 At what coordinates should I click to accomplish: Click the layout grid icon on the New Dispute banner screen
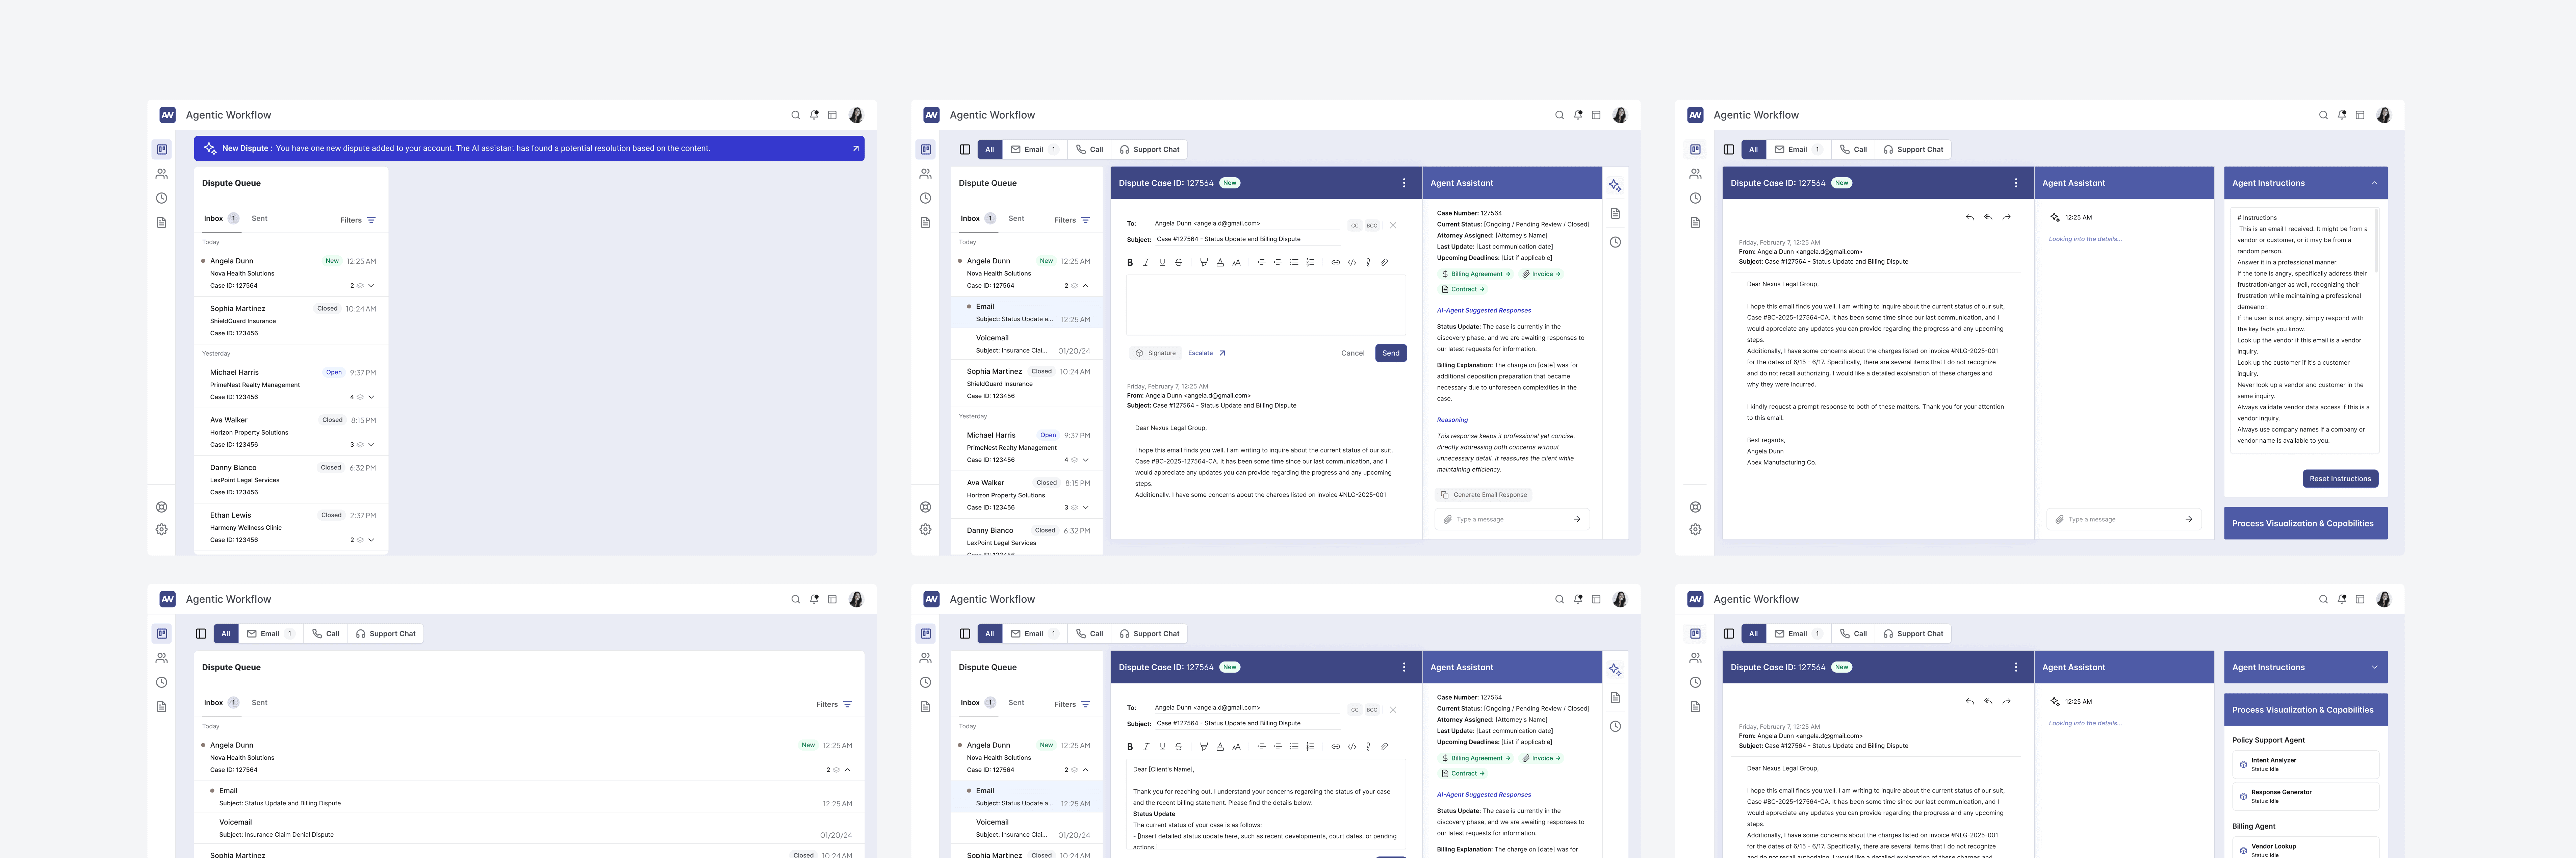pos(832,115)
